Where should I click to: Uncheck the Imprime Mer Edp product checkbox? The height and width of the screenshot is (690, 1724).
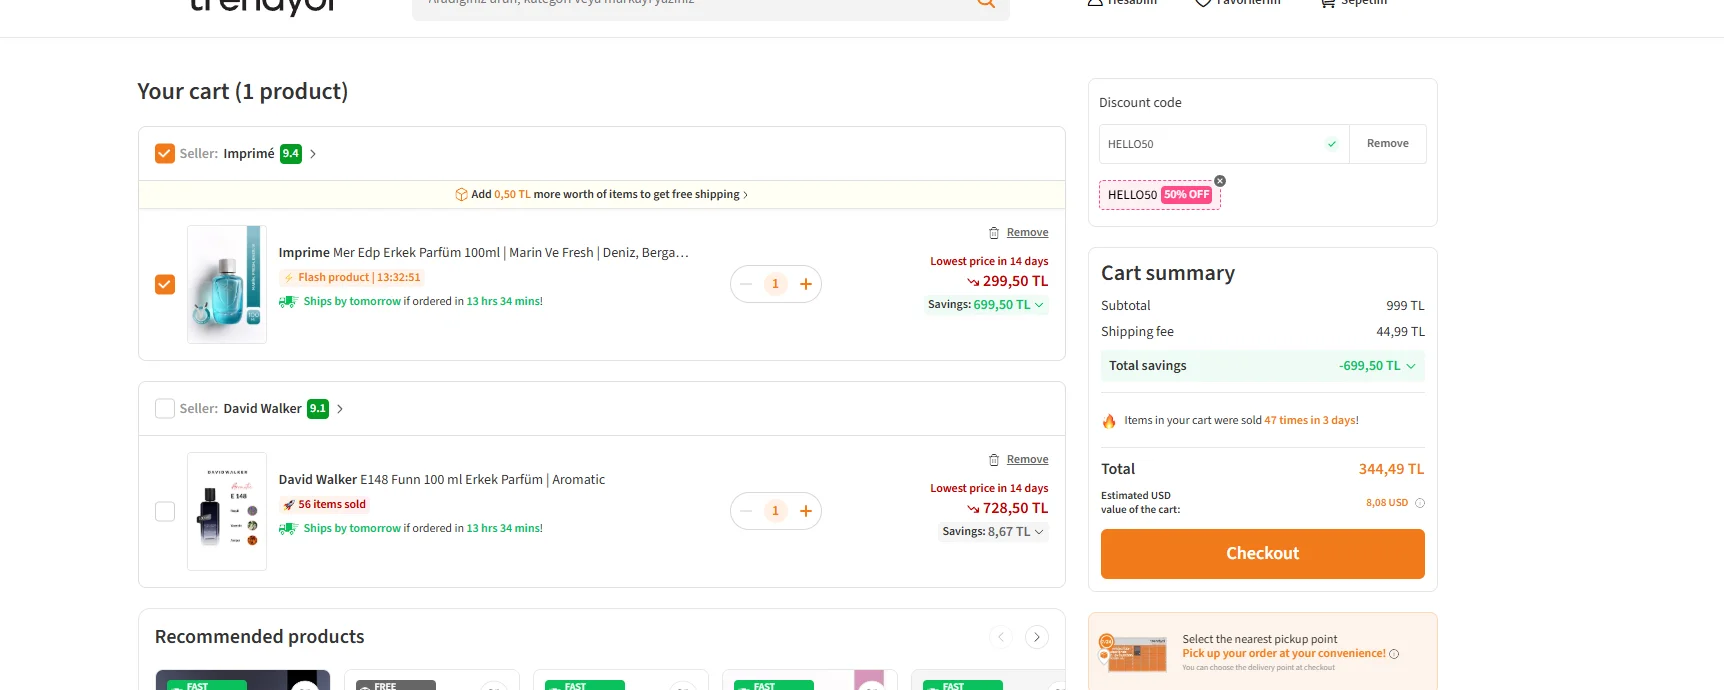click(x=165, y=284)
